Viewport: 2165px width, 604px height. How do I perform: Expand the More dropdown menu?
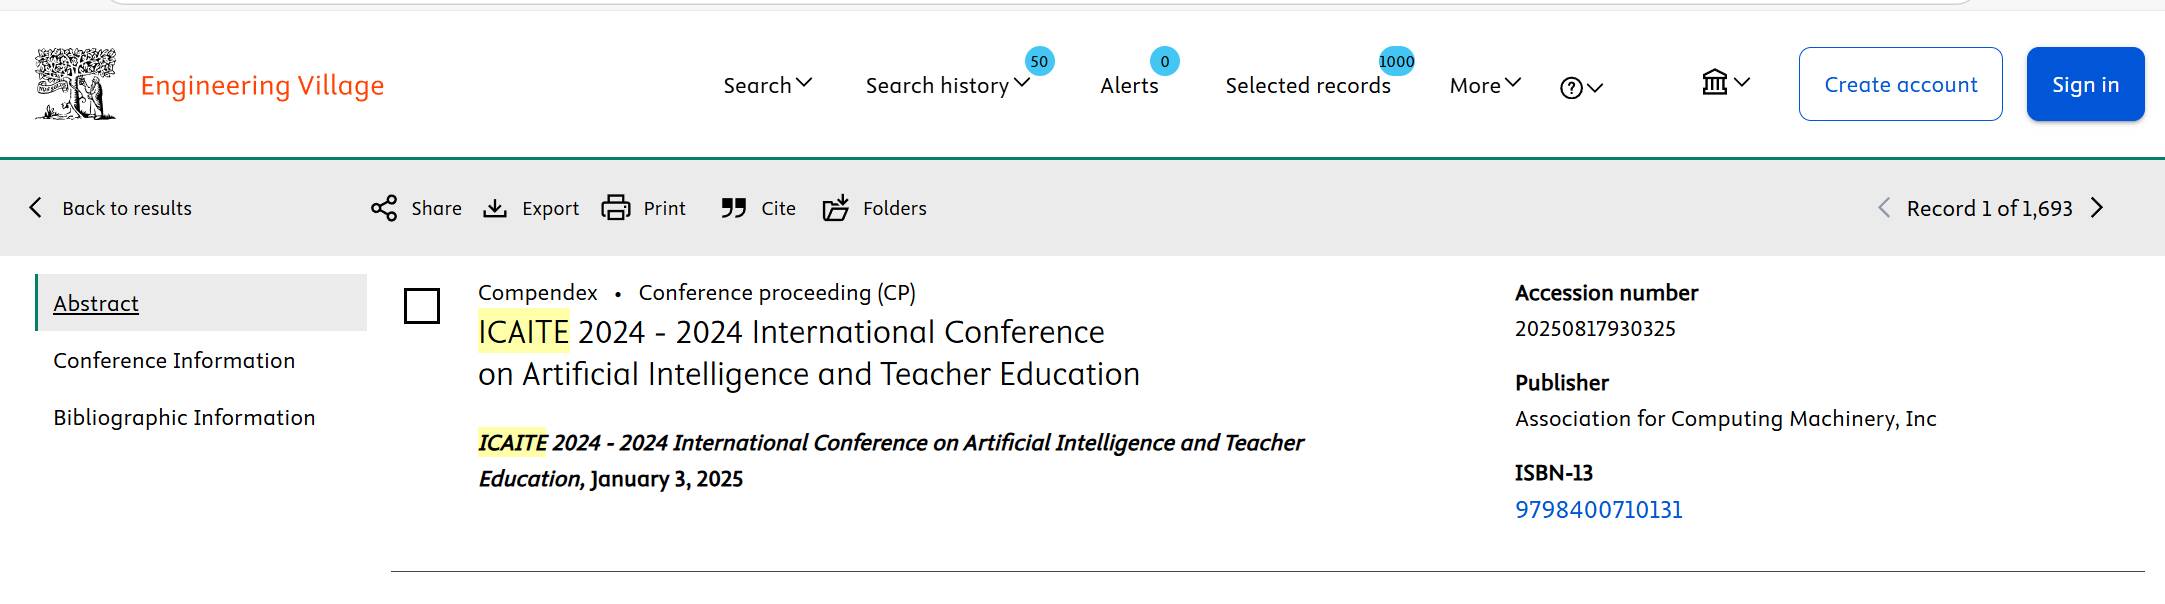[1485, 85]
